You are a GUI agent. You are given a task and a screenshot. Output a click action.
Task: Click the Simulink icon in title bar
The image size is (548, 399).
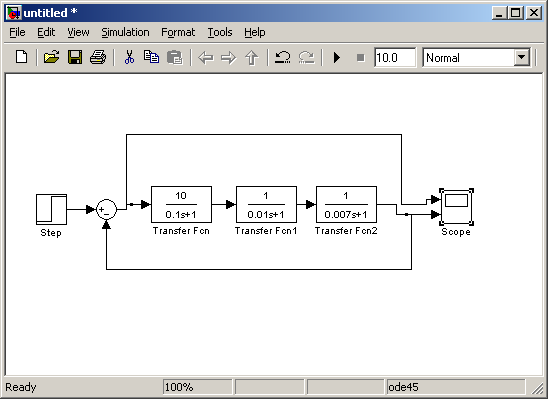coord(13,13)
